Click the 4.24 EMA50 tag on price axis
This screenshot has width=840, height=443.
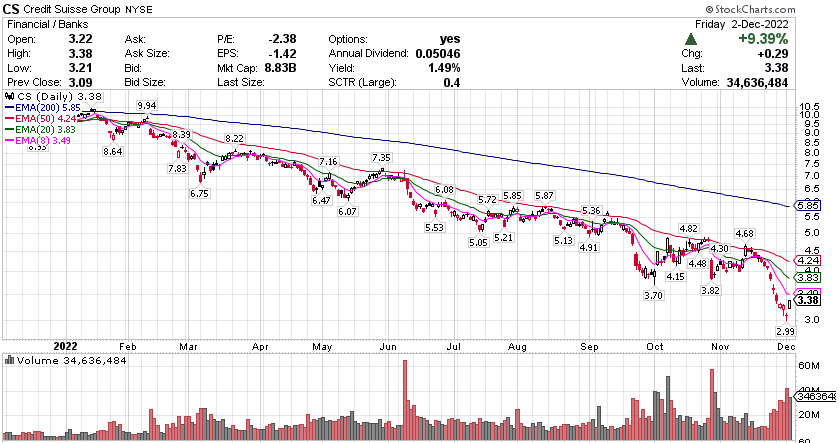point(808,261)
